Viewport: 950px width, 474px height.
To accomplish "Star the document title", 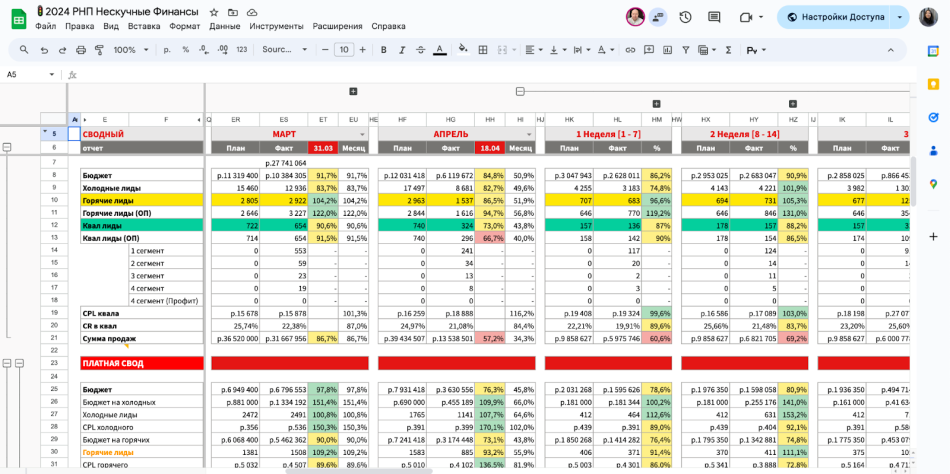I will [214, 11].
